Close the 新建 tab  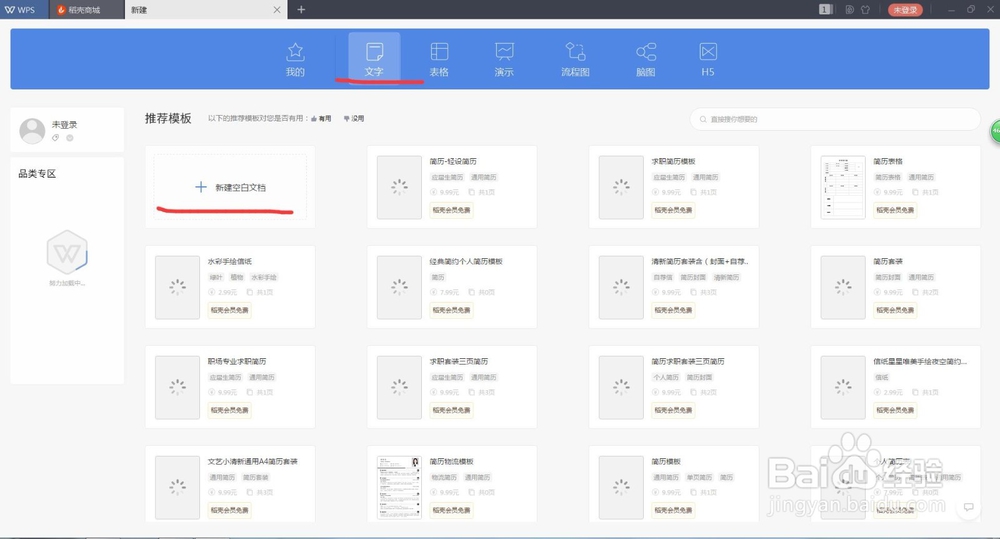coord(277,10)
